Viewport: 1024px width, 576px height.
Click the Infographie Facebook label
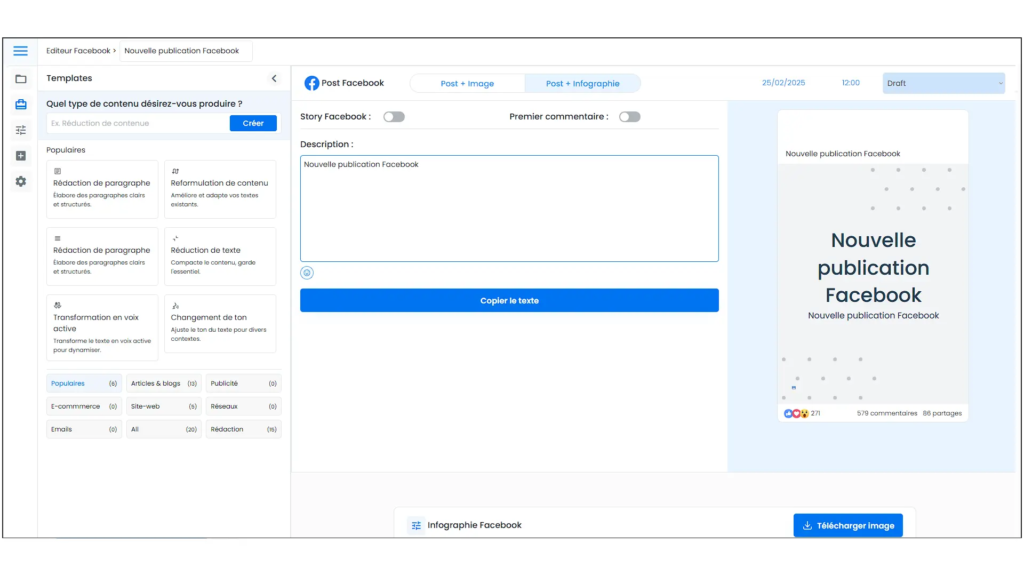tap(474, 526)
